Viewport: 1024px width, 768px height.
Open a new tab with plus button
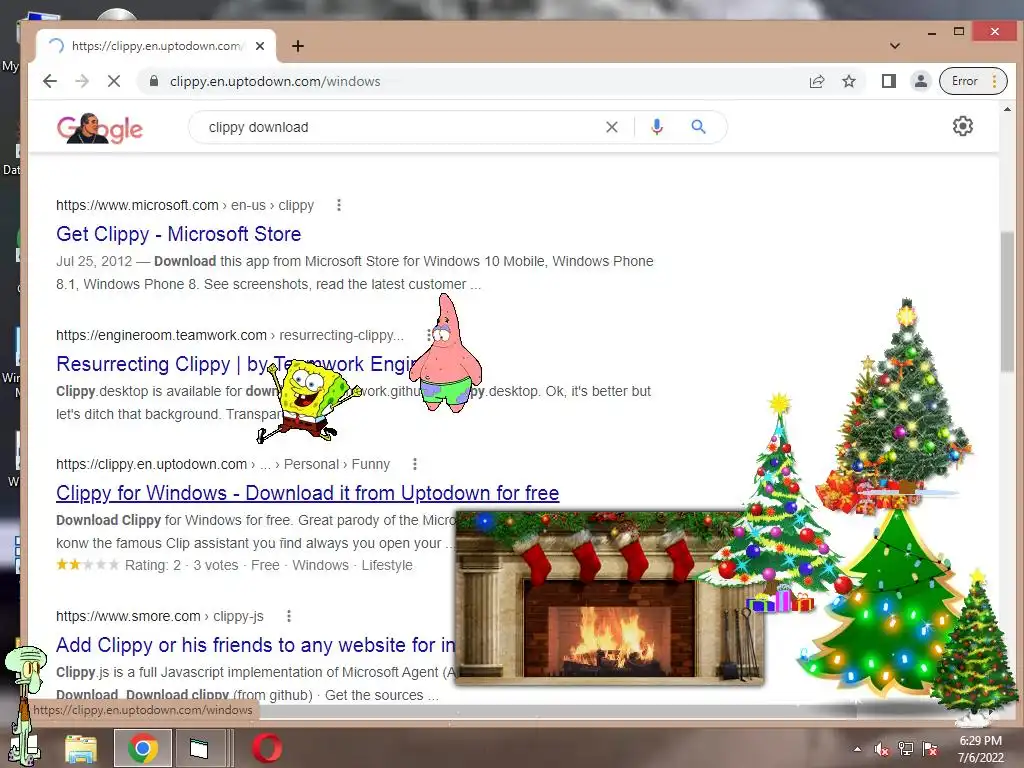(x=298, y=46)
